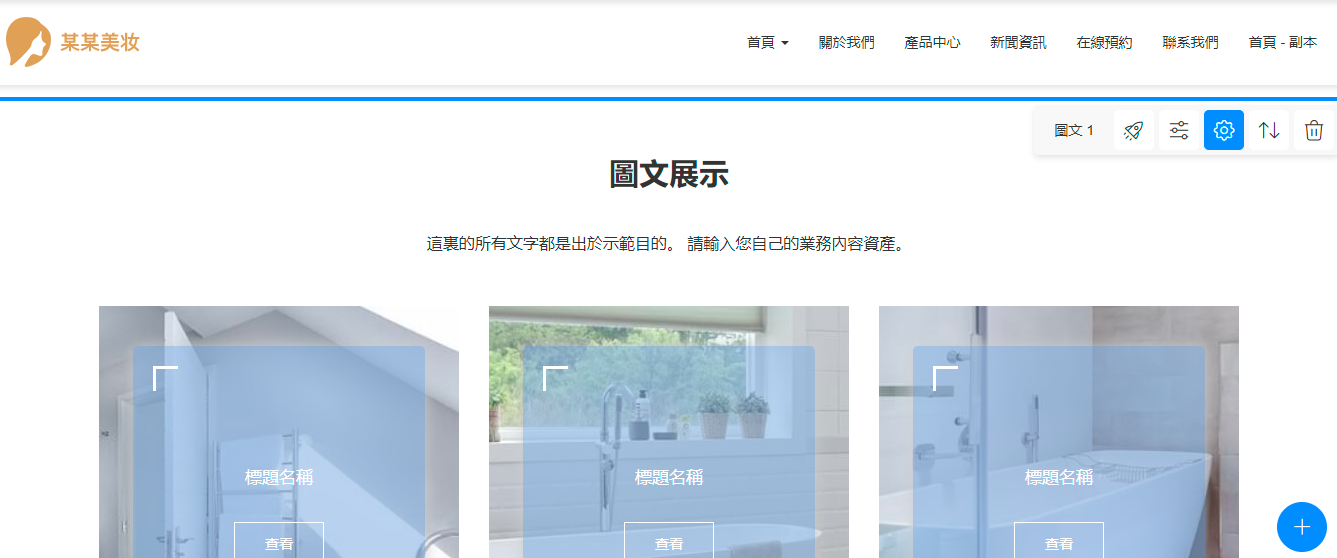Select the white bathtub faucet image card
This screenshot has width=1337, height=558.
tap(1059, 432)
